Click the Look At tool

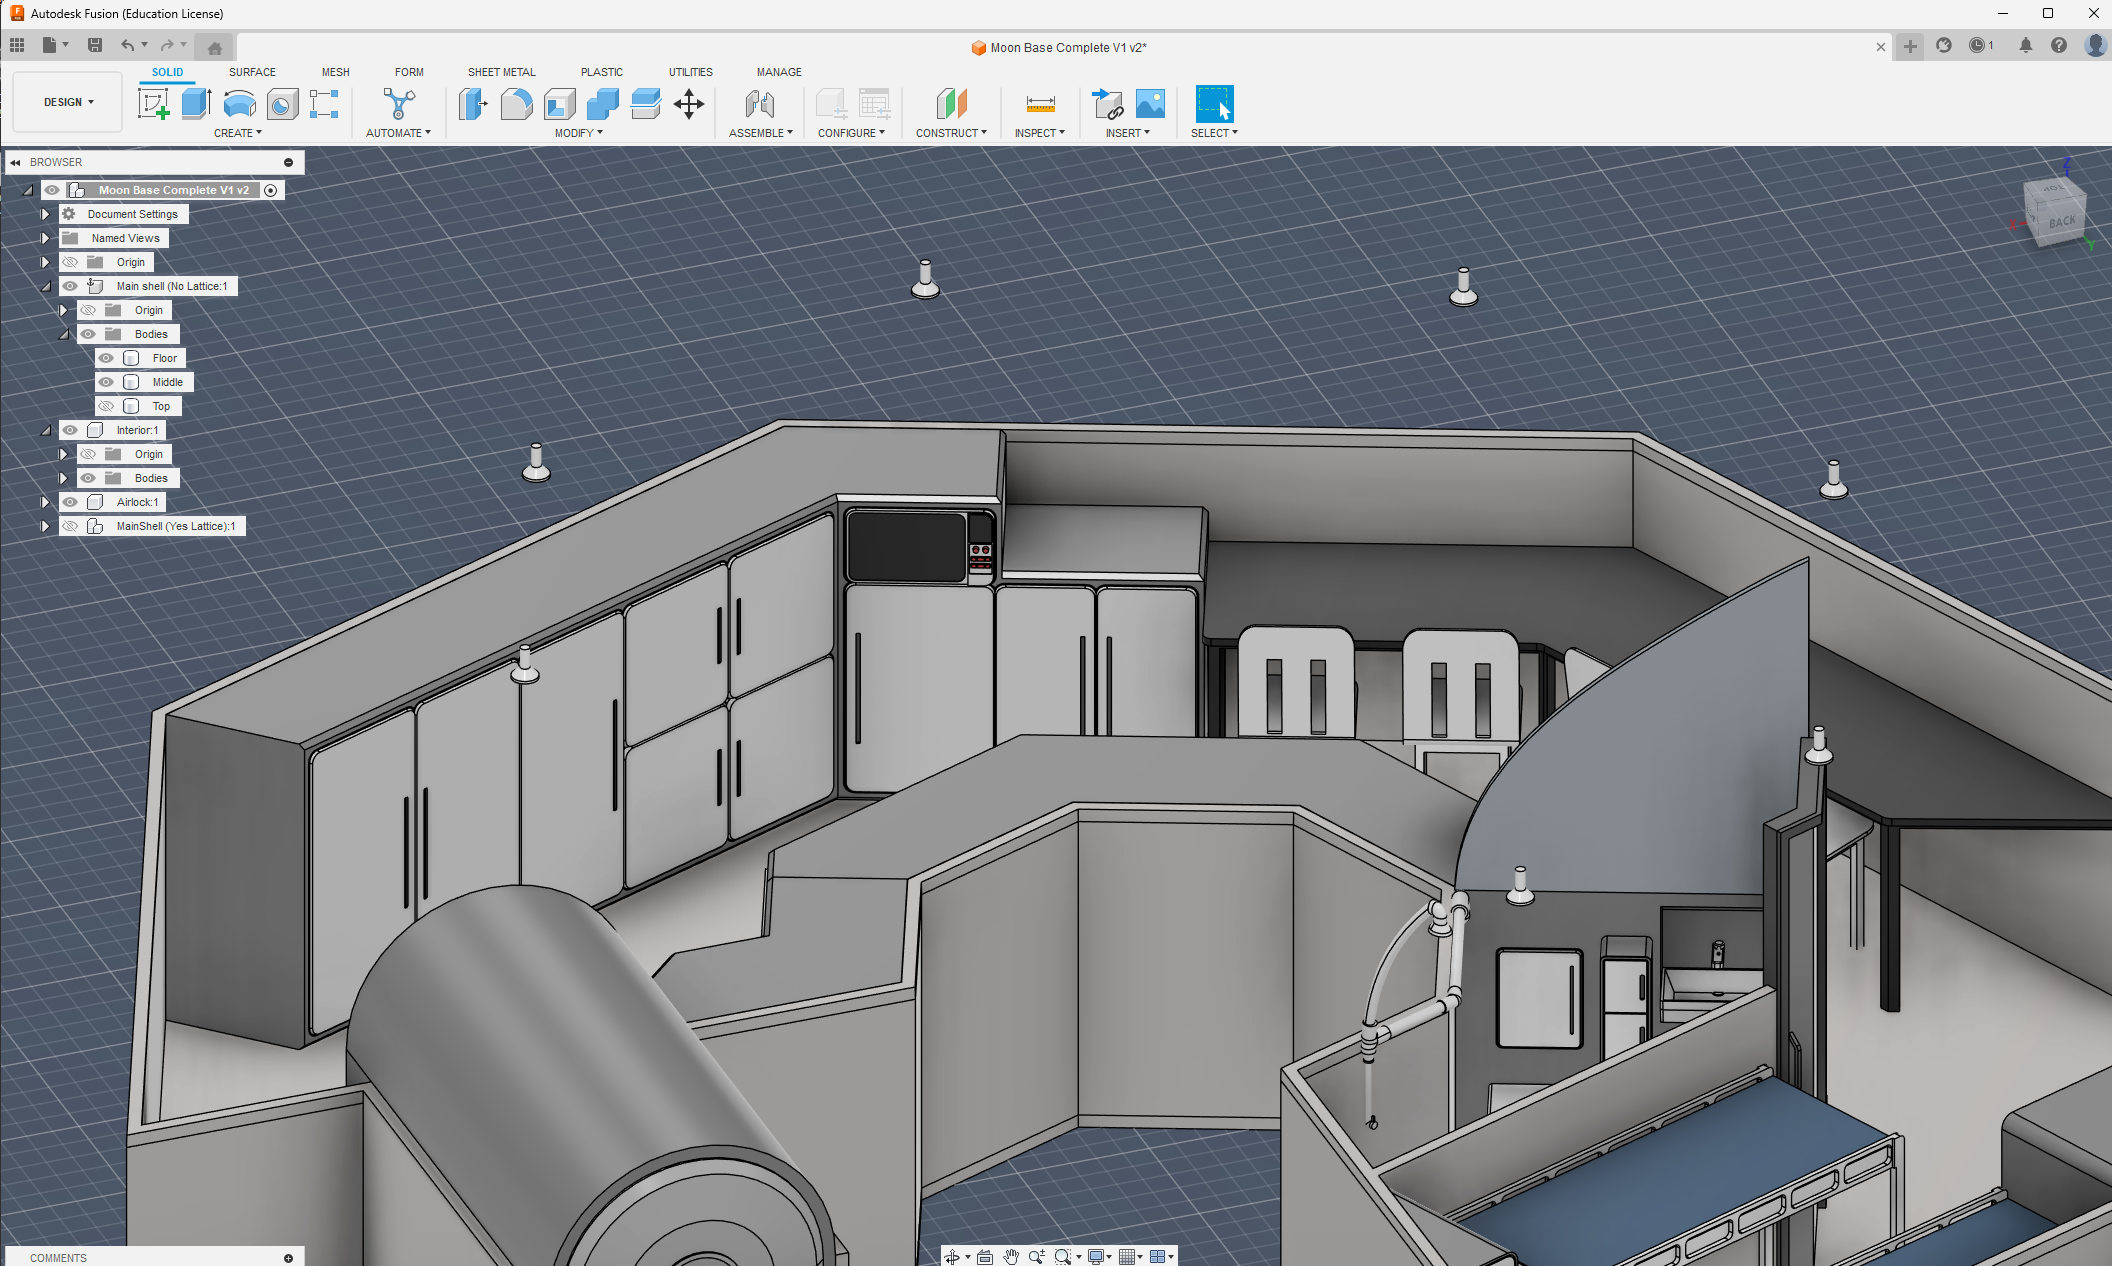pyautogui.click(x=985, y=1257)
